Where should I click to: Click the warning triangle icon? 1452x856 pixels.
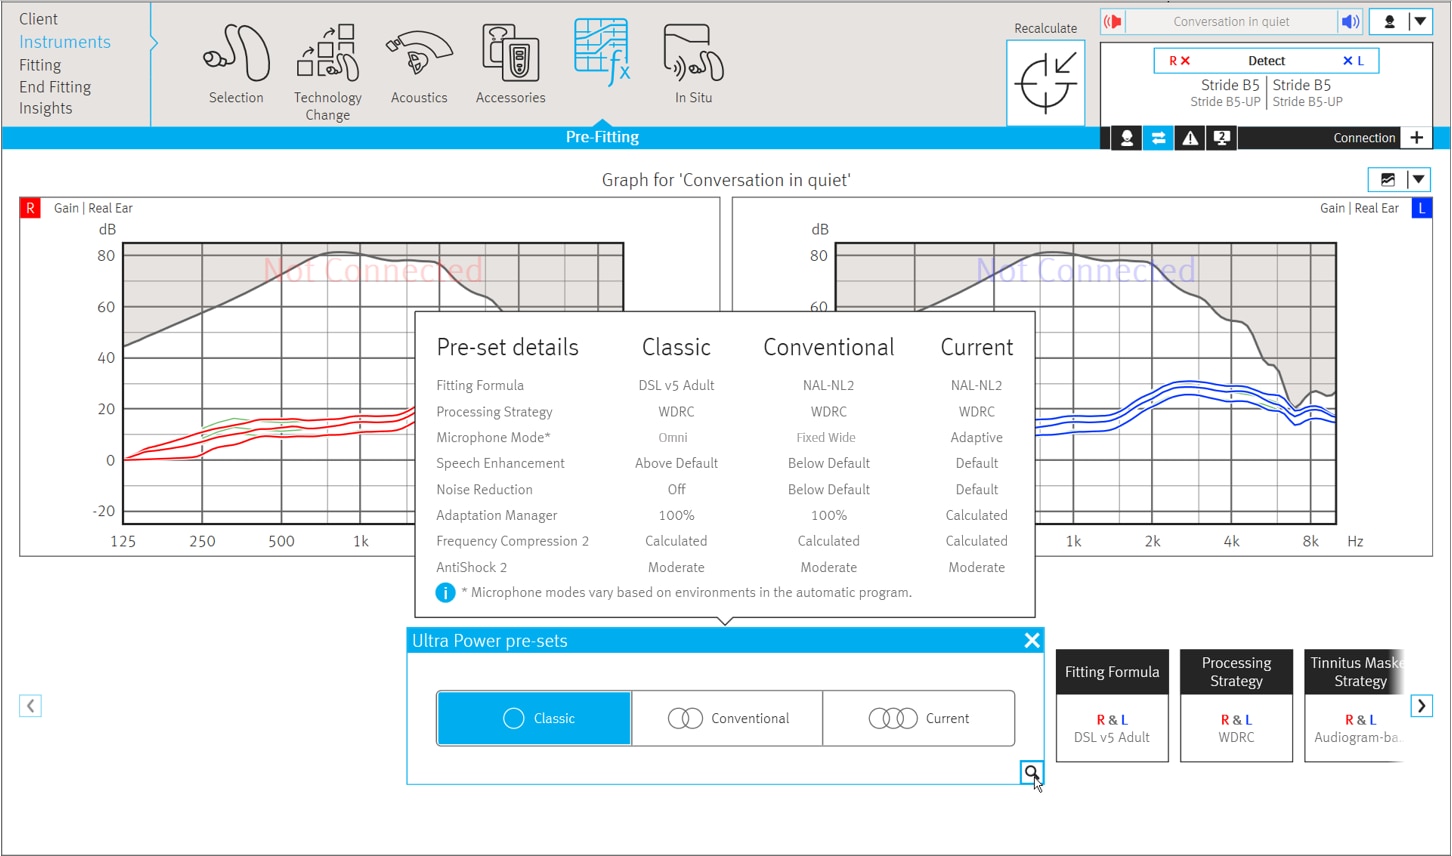coord(1190,139)
